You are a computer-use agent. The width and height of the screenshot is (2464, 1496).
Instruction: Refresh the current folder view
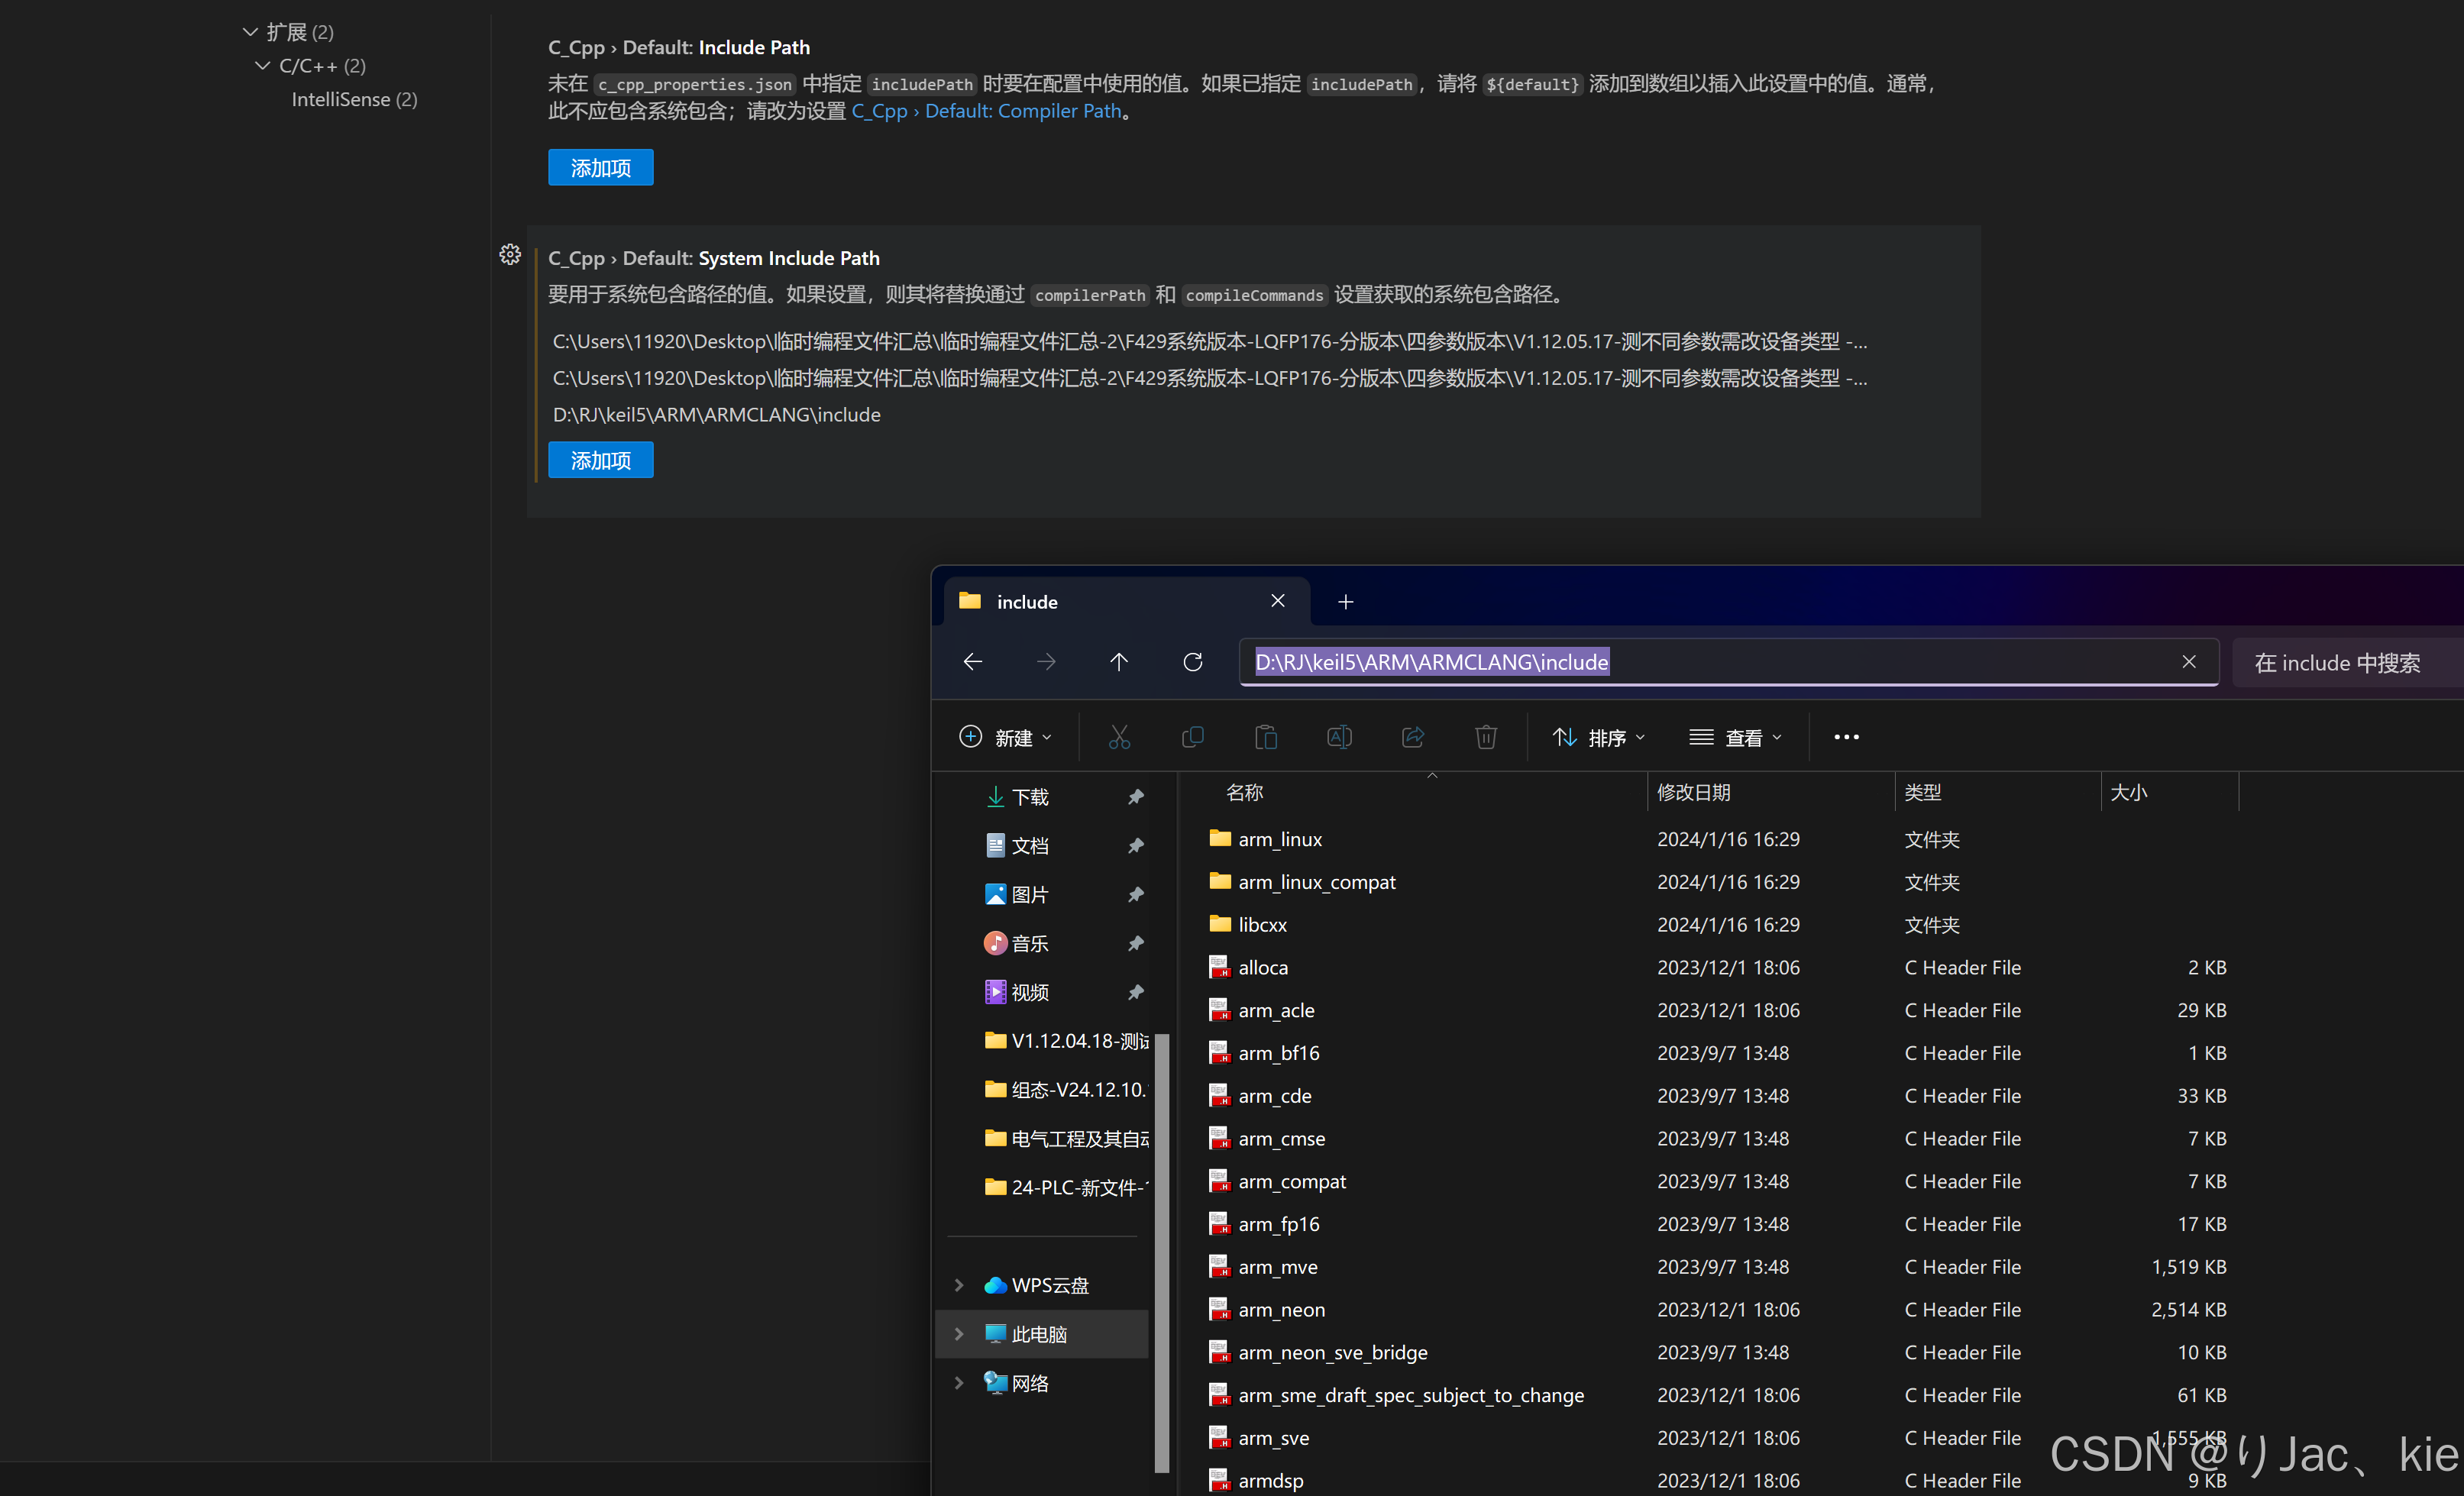[1192, 662]
